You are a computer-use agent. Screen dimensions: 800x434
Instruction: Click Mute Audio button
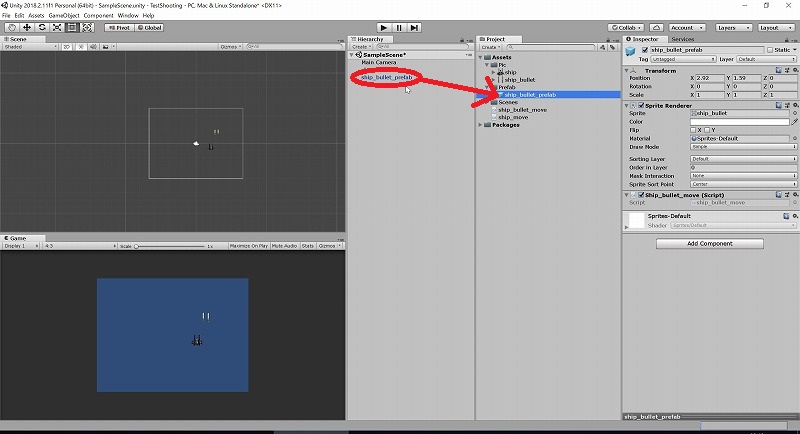coord(284,246)
